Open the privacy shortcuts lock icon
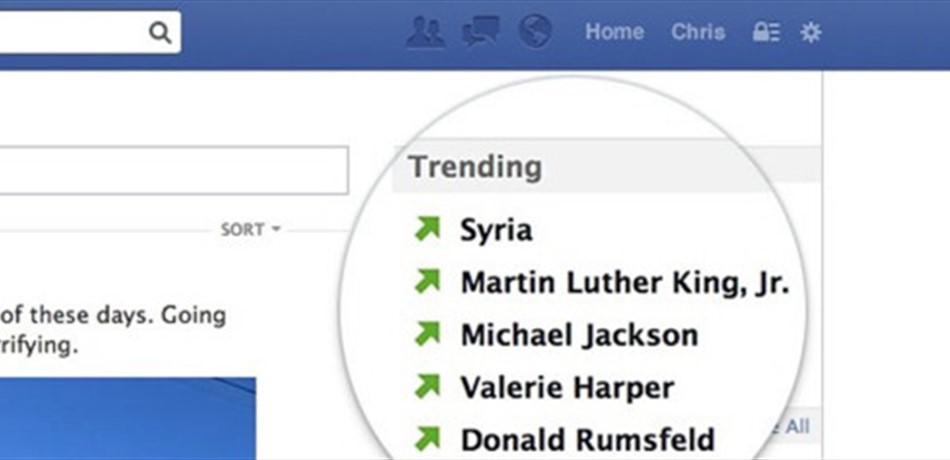 [x=766, y=32]
